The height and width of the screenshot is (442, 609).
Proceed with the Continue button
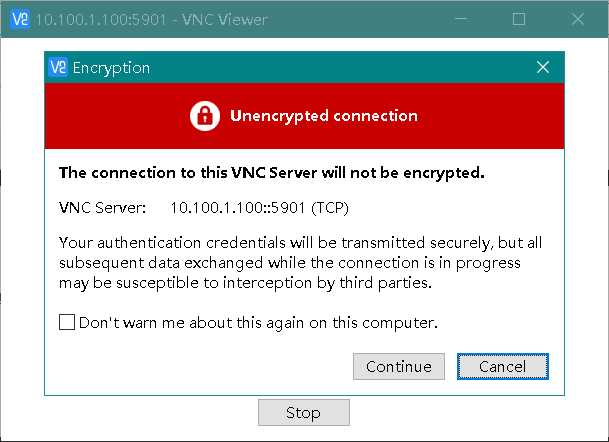point(398,366)
